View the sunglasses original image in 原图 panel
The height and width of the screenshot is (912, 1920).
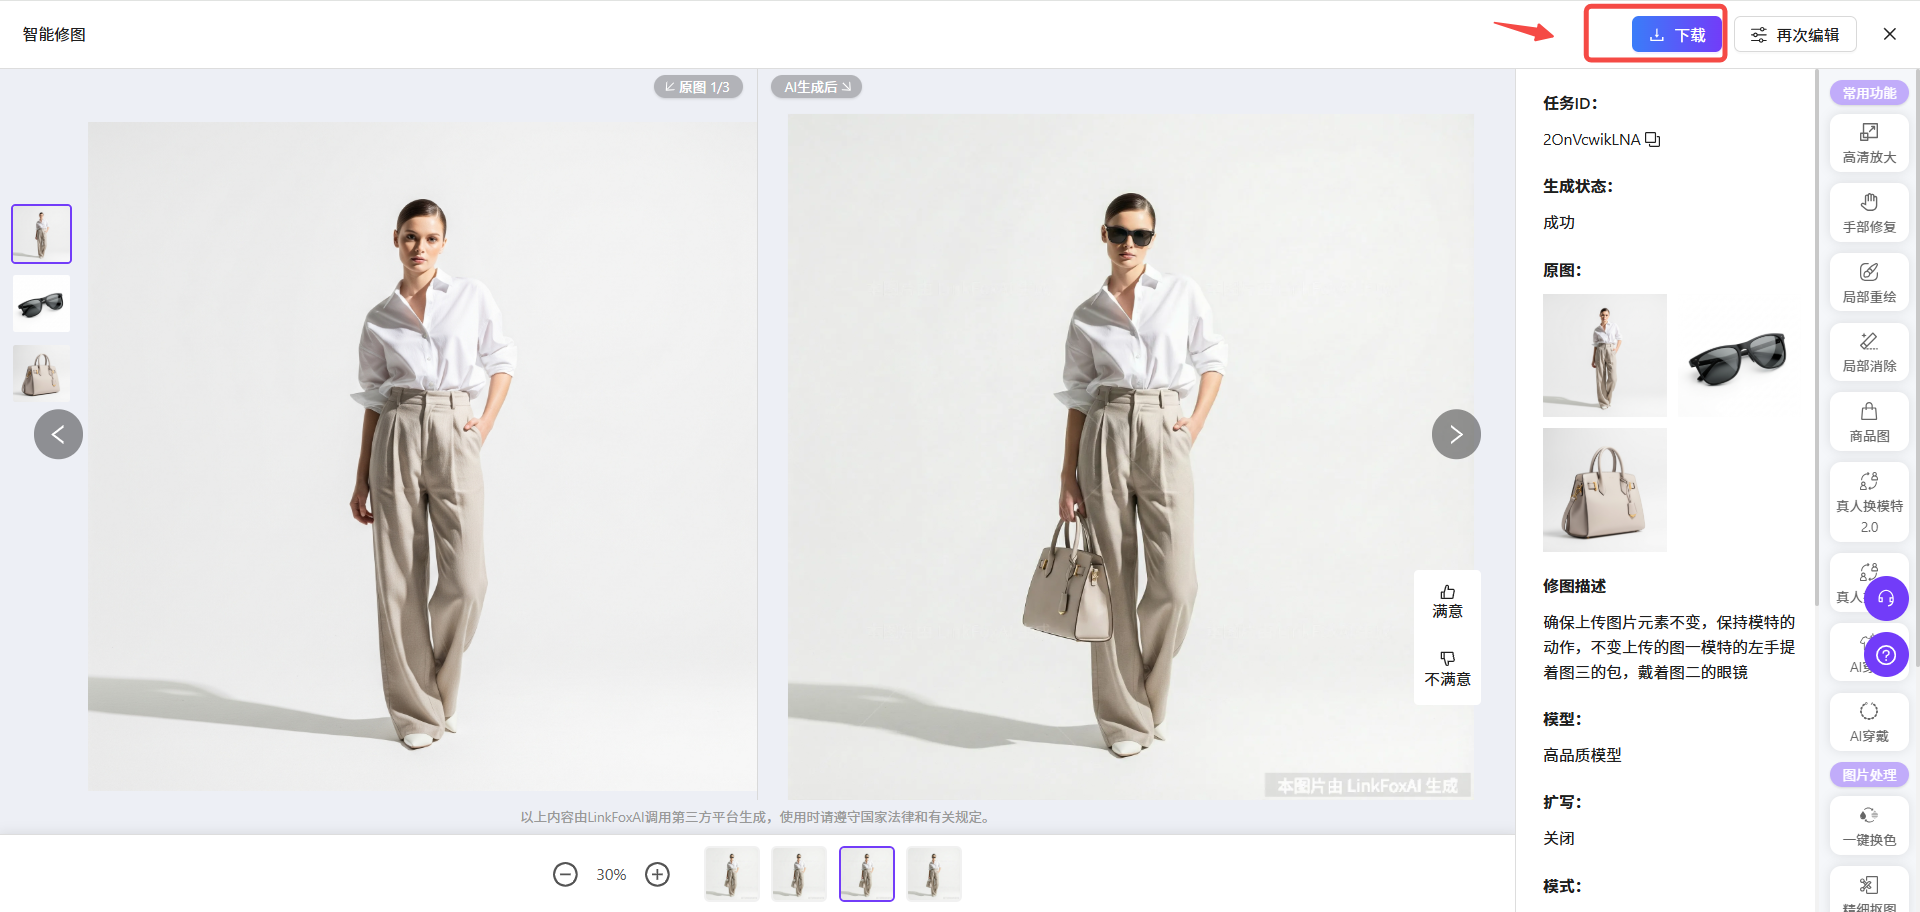[x=1738, y=355]
